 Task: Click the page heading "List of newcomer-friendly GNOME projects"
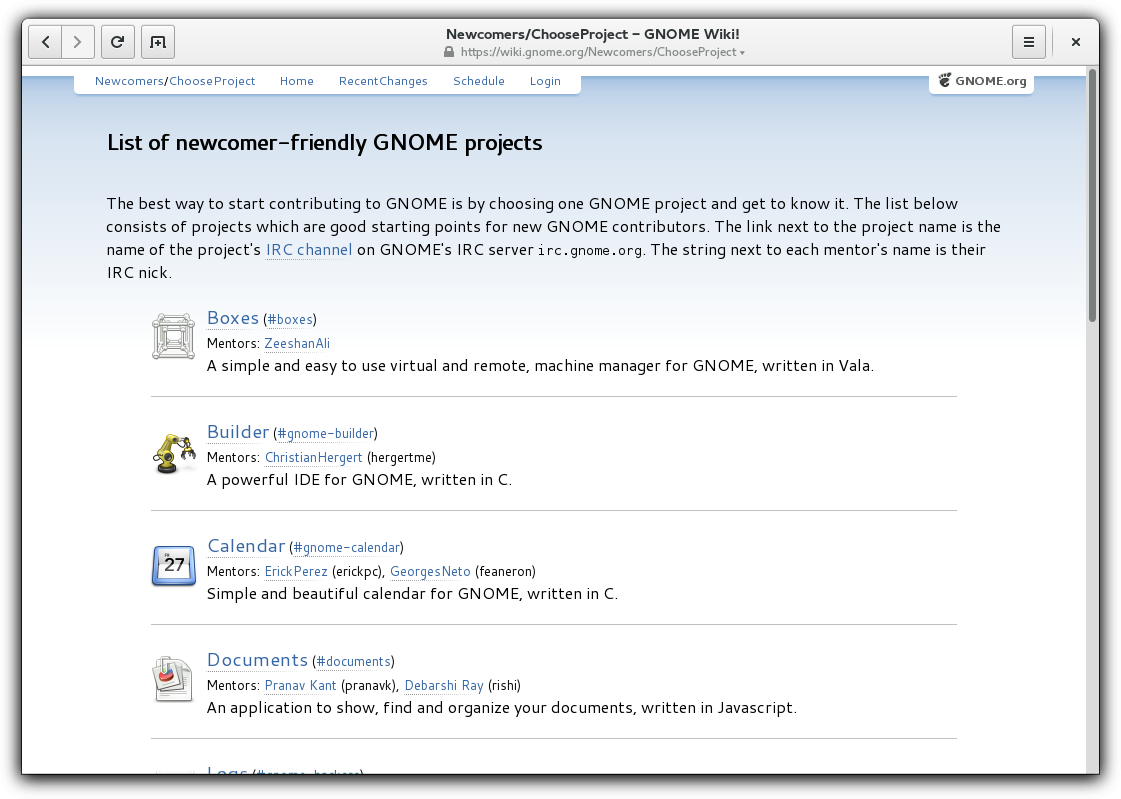pos(325,143)
